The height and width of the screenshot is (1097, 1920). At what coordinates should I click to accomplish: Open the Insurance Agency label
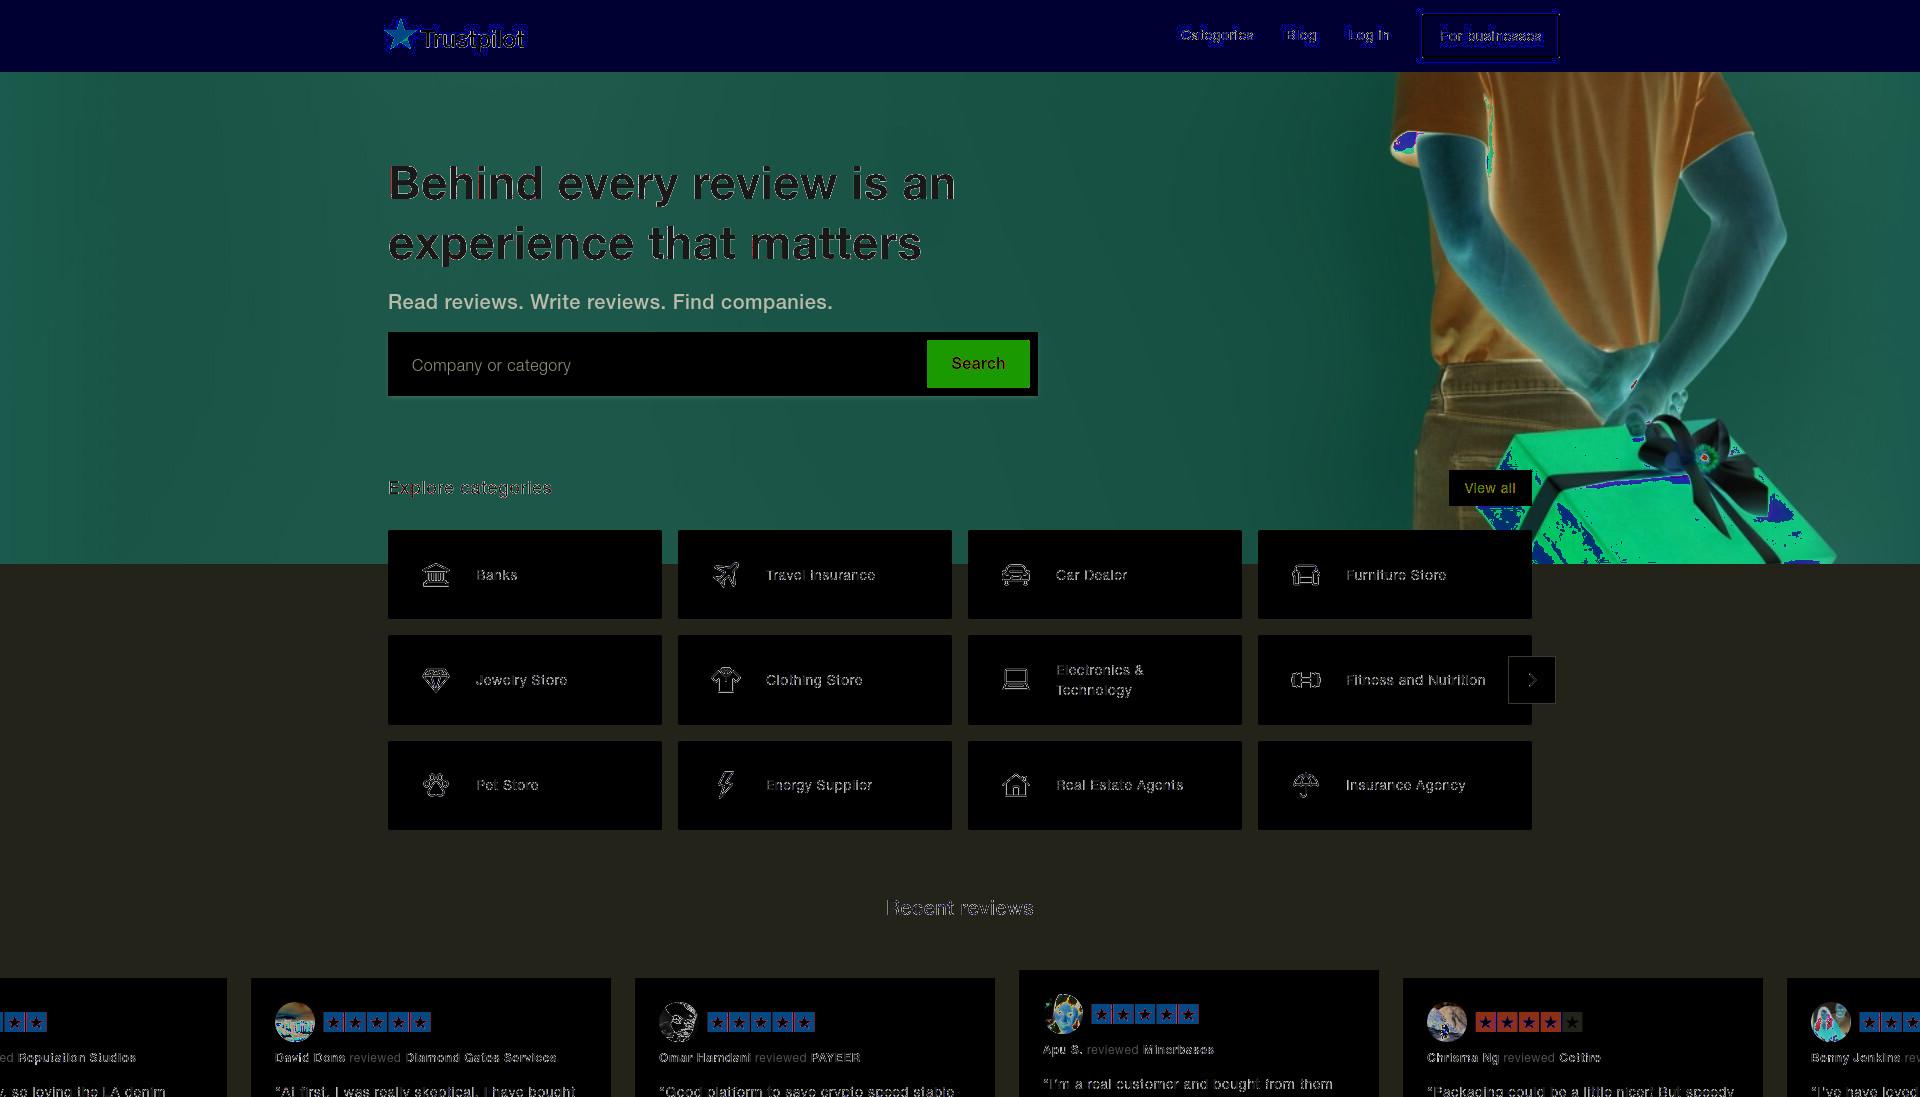pyautogui.click(x=1405, y=785)
